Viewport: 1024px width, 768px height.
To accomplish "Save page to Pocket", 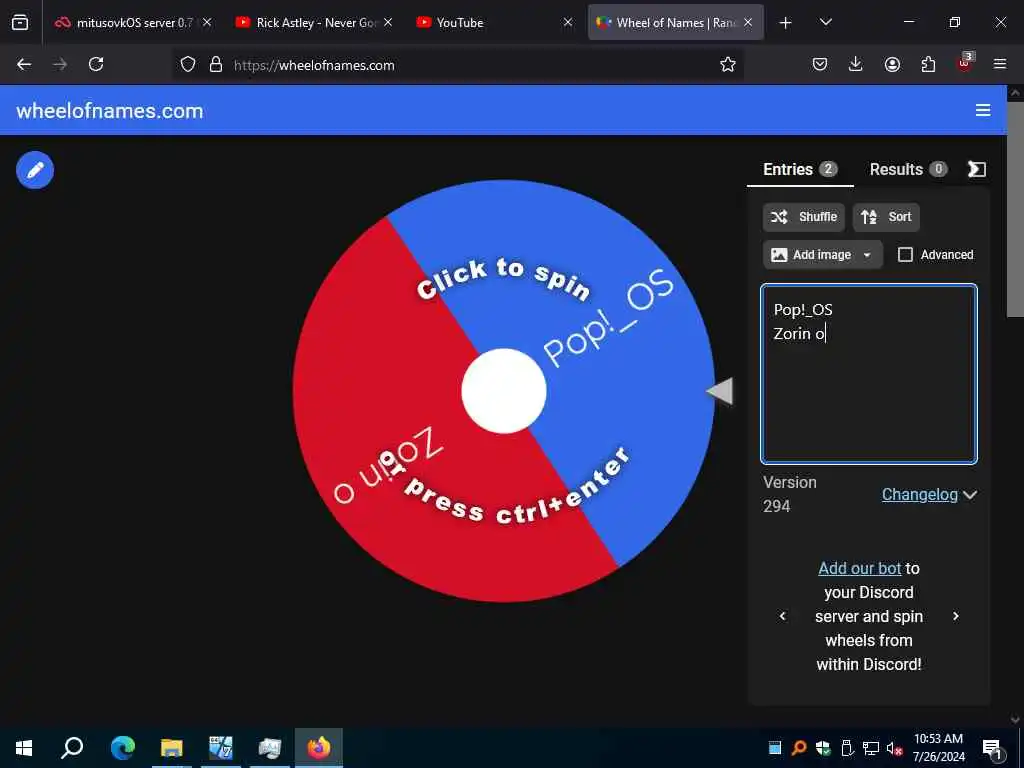I will coord(820,65).
